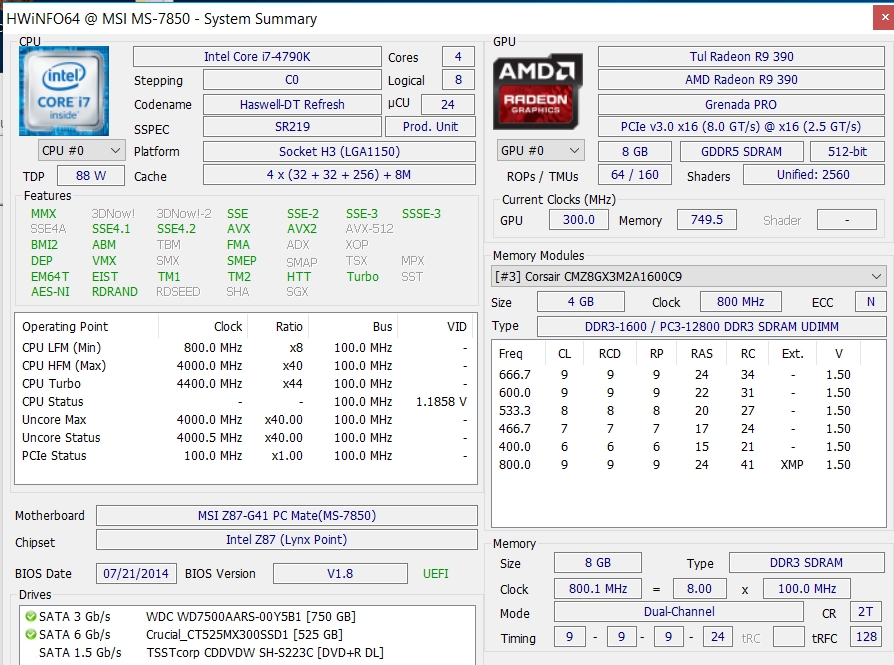Click the BIOS Version V1.8 field
Viewport: 894px width, 665px height.
click(x=340, y=574)
